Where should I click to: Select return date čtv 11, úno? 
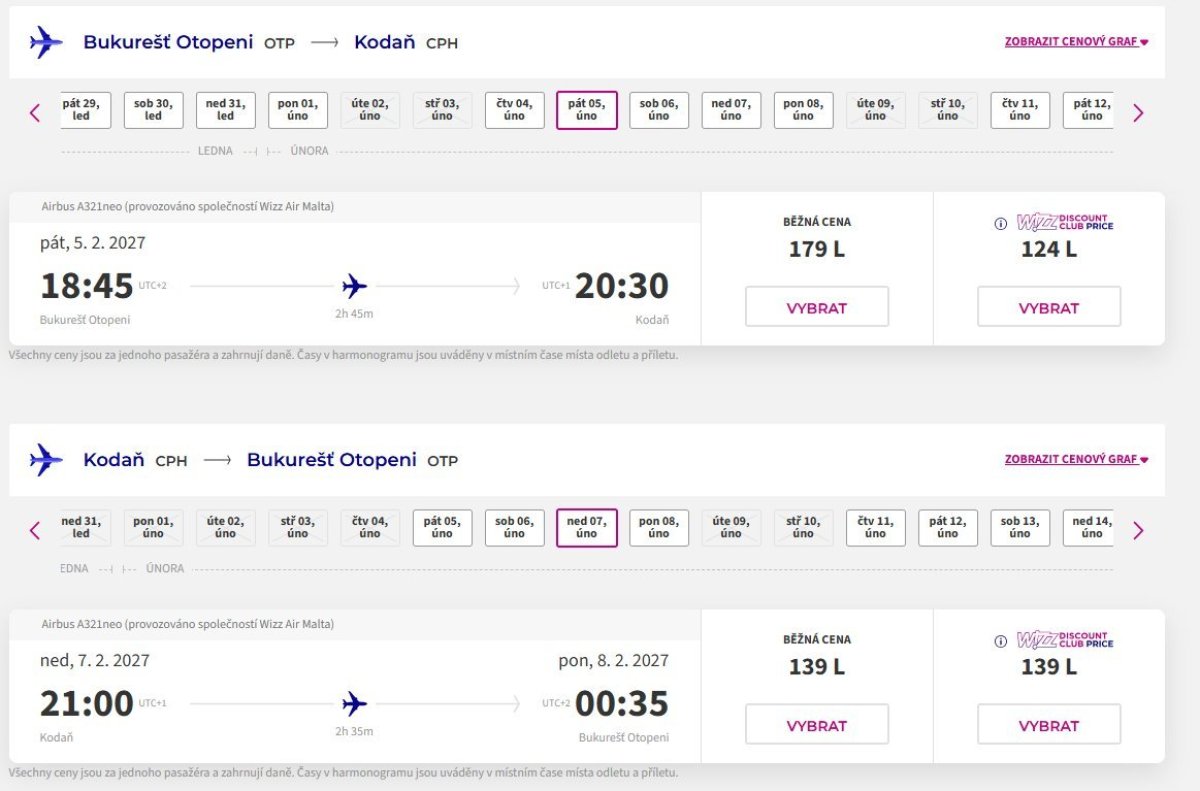click(x=875, y=528)
